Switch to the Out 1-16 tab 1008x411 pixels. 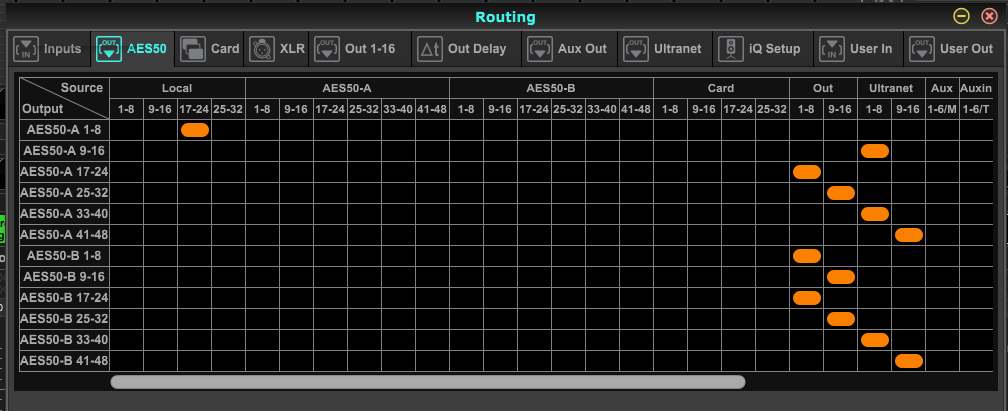click(360, 49)
